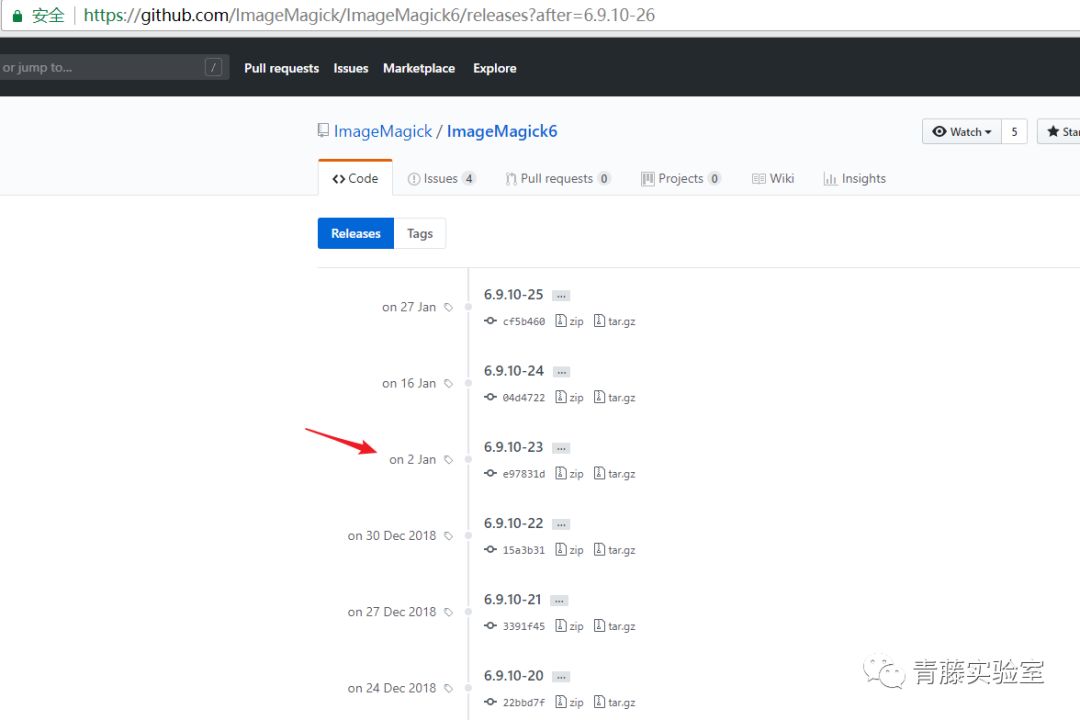
Task: Select the Tags button
Action: (x=420, y=233)
